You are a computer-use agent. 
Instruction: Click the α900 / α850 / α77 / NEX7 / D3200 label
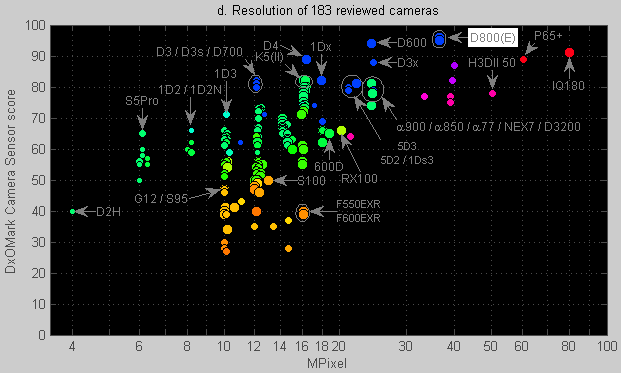tap(488, 127)
